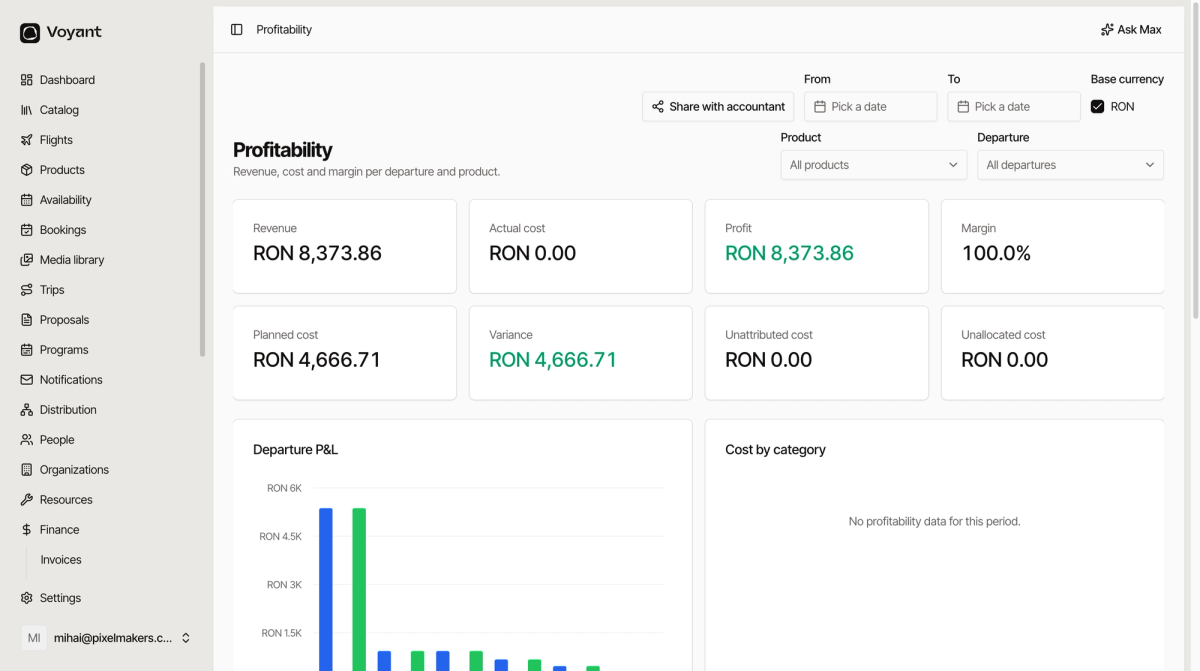Click the calendar icon in From field

point(820,107)
